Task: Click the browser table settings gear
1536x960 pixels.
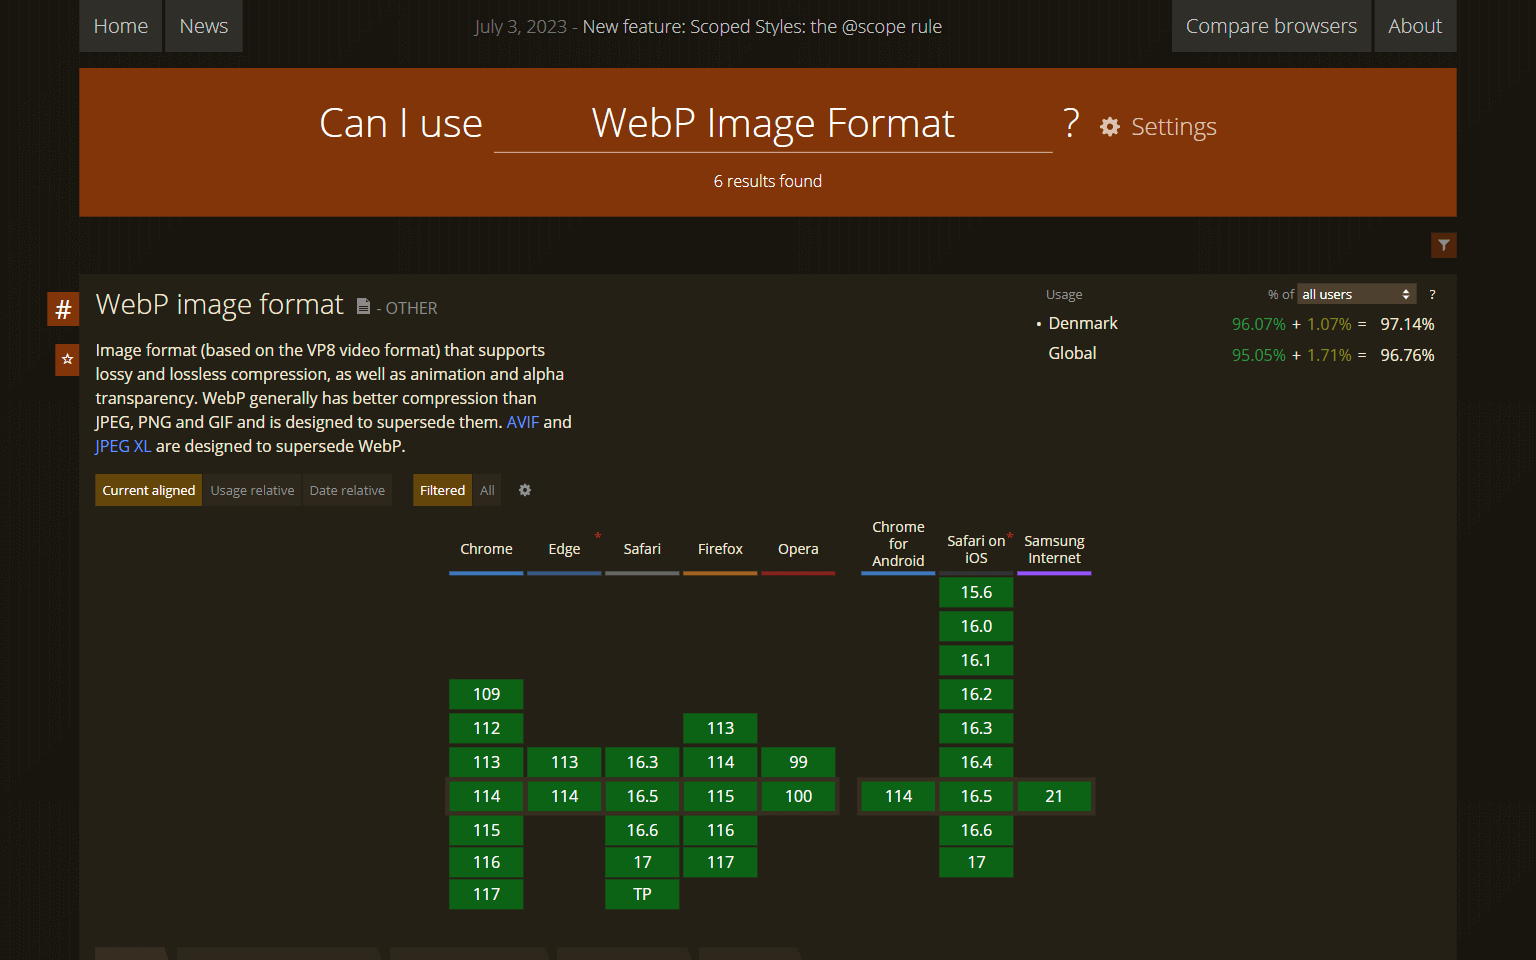Action: tap(525, 490)
